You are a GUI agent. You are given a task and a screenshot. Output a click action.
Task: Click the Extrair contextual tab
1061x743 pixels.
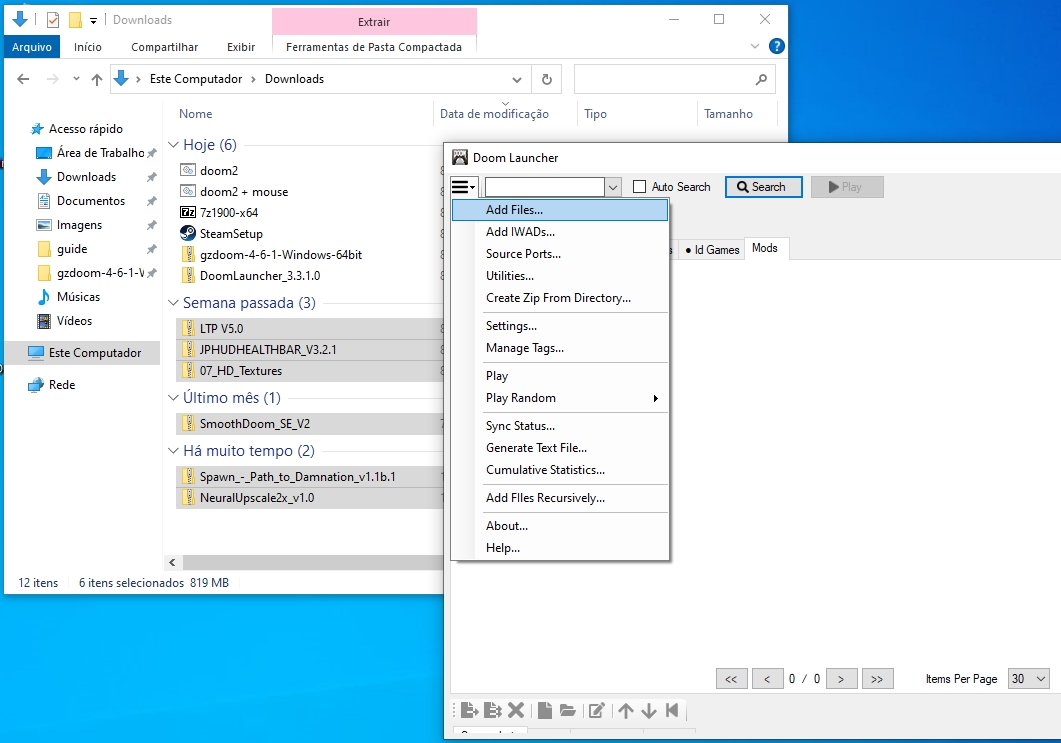374,22
